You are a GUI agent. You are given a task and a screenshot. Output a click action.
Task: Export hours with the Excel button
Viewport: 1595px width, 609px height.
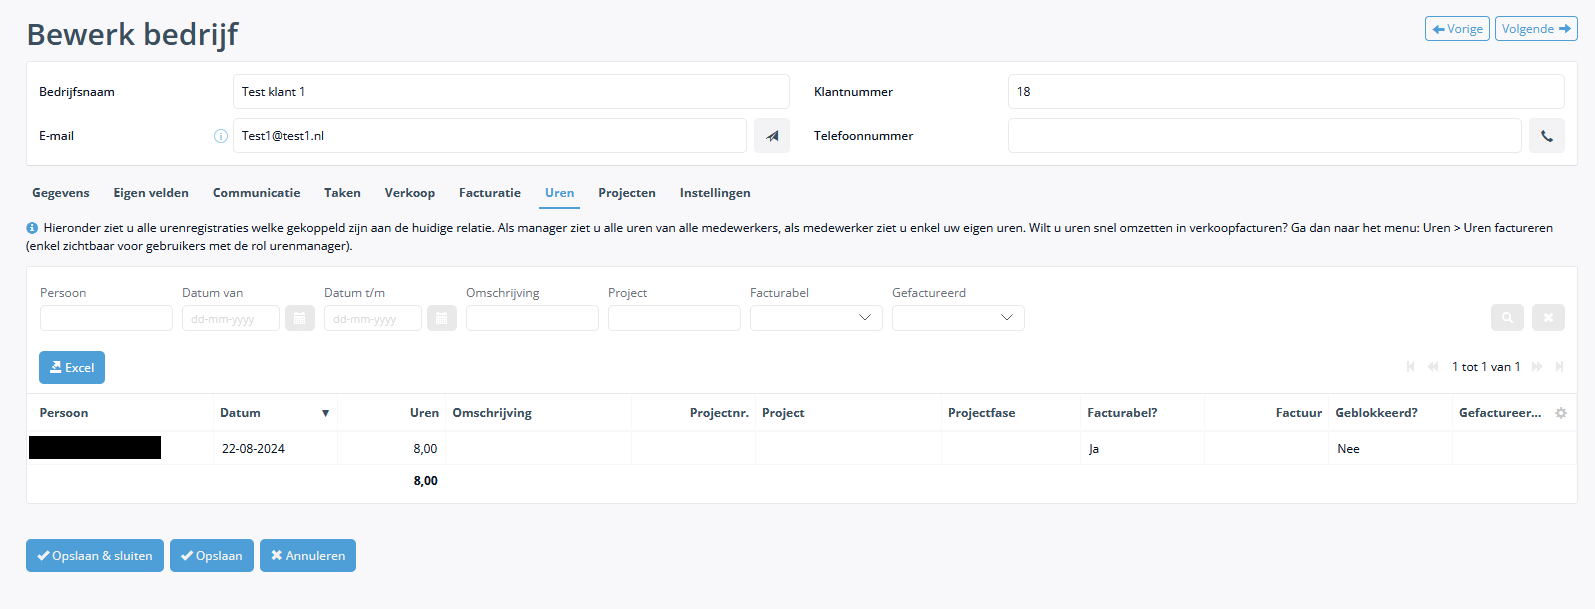point(72,368)
